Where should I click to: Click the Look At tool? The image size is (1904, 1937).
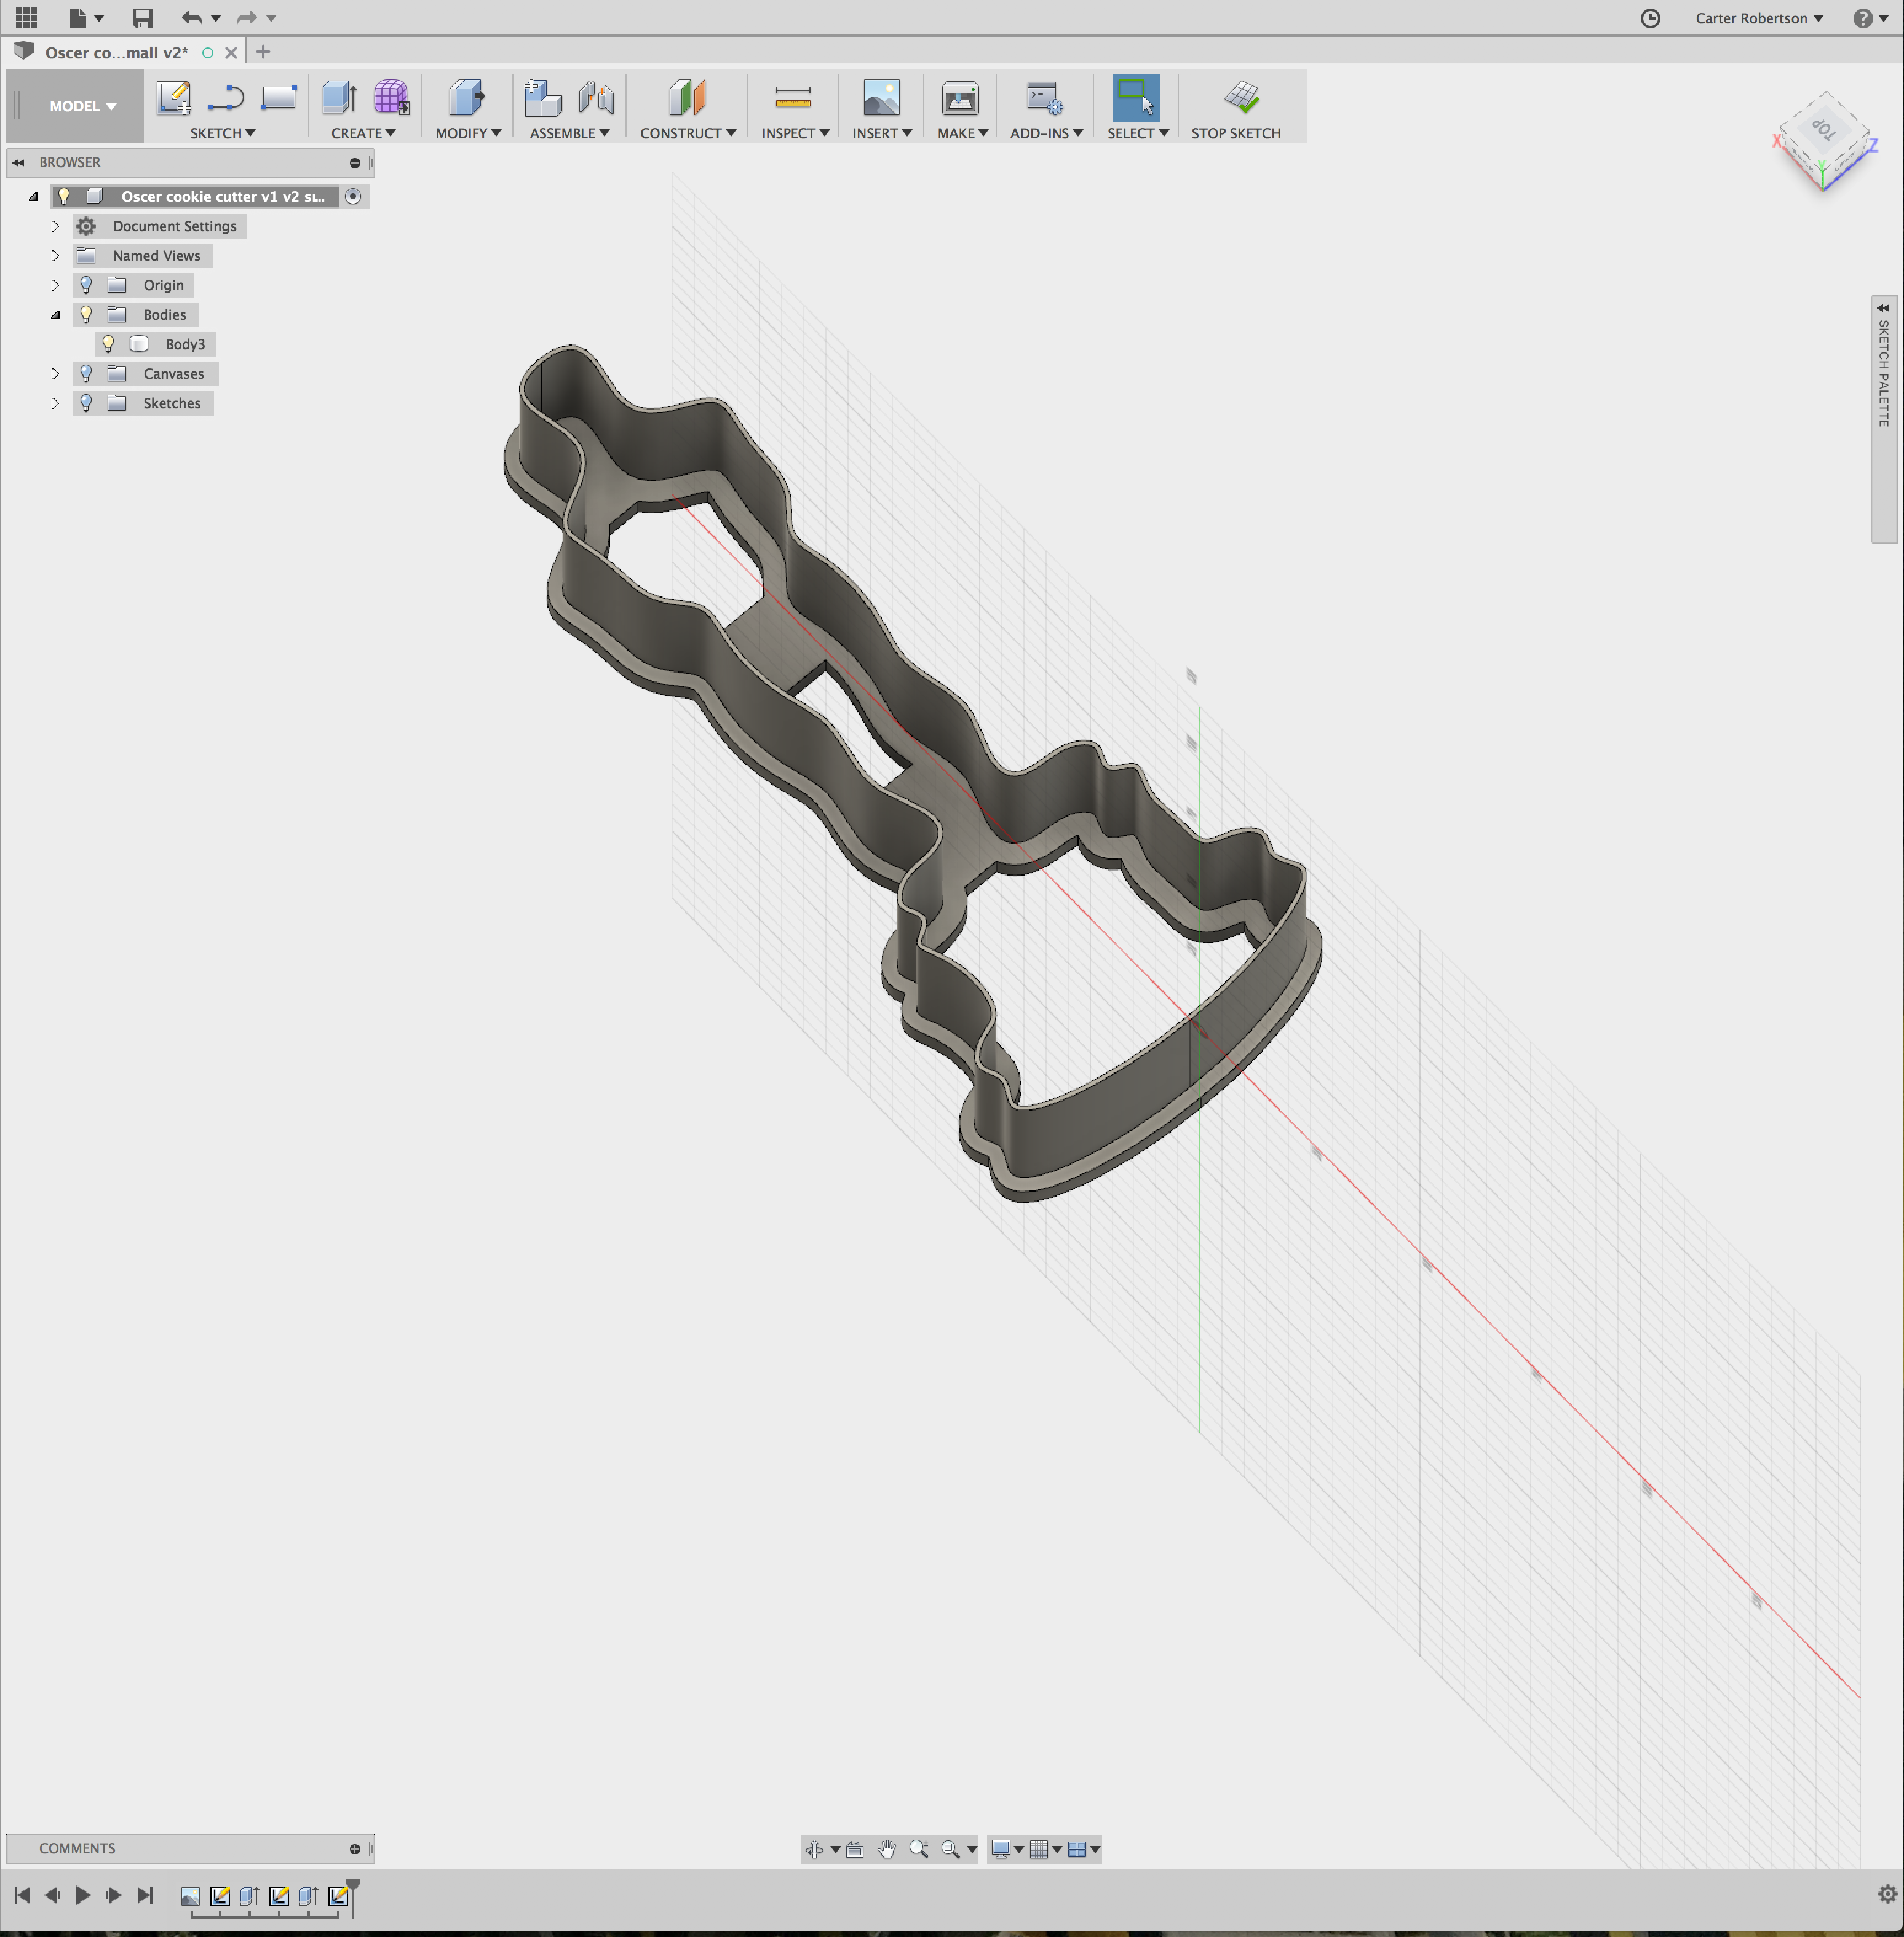[x=855, y=1849]
